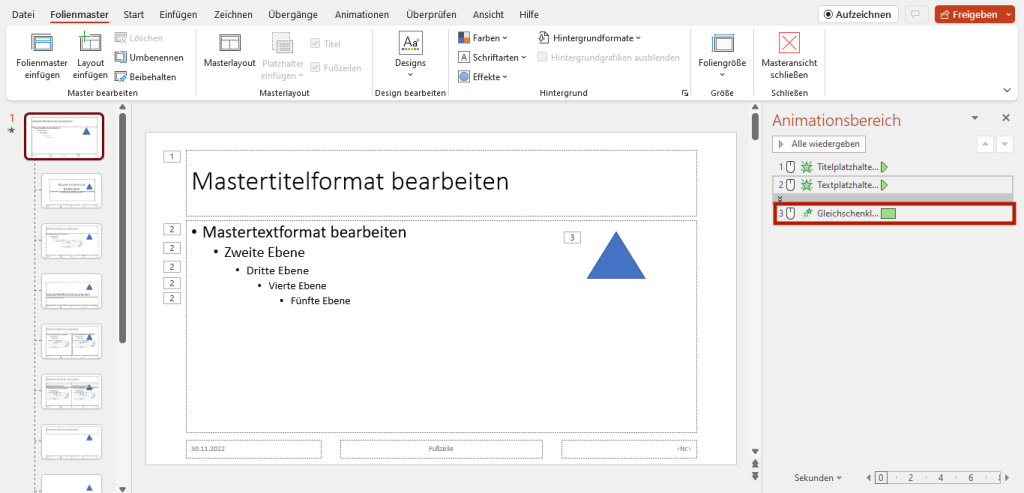This screenshot has width=1024, height=493.
Task: Close the master view via Masteransicht schließen
Action: [x=789, y=56]
